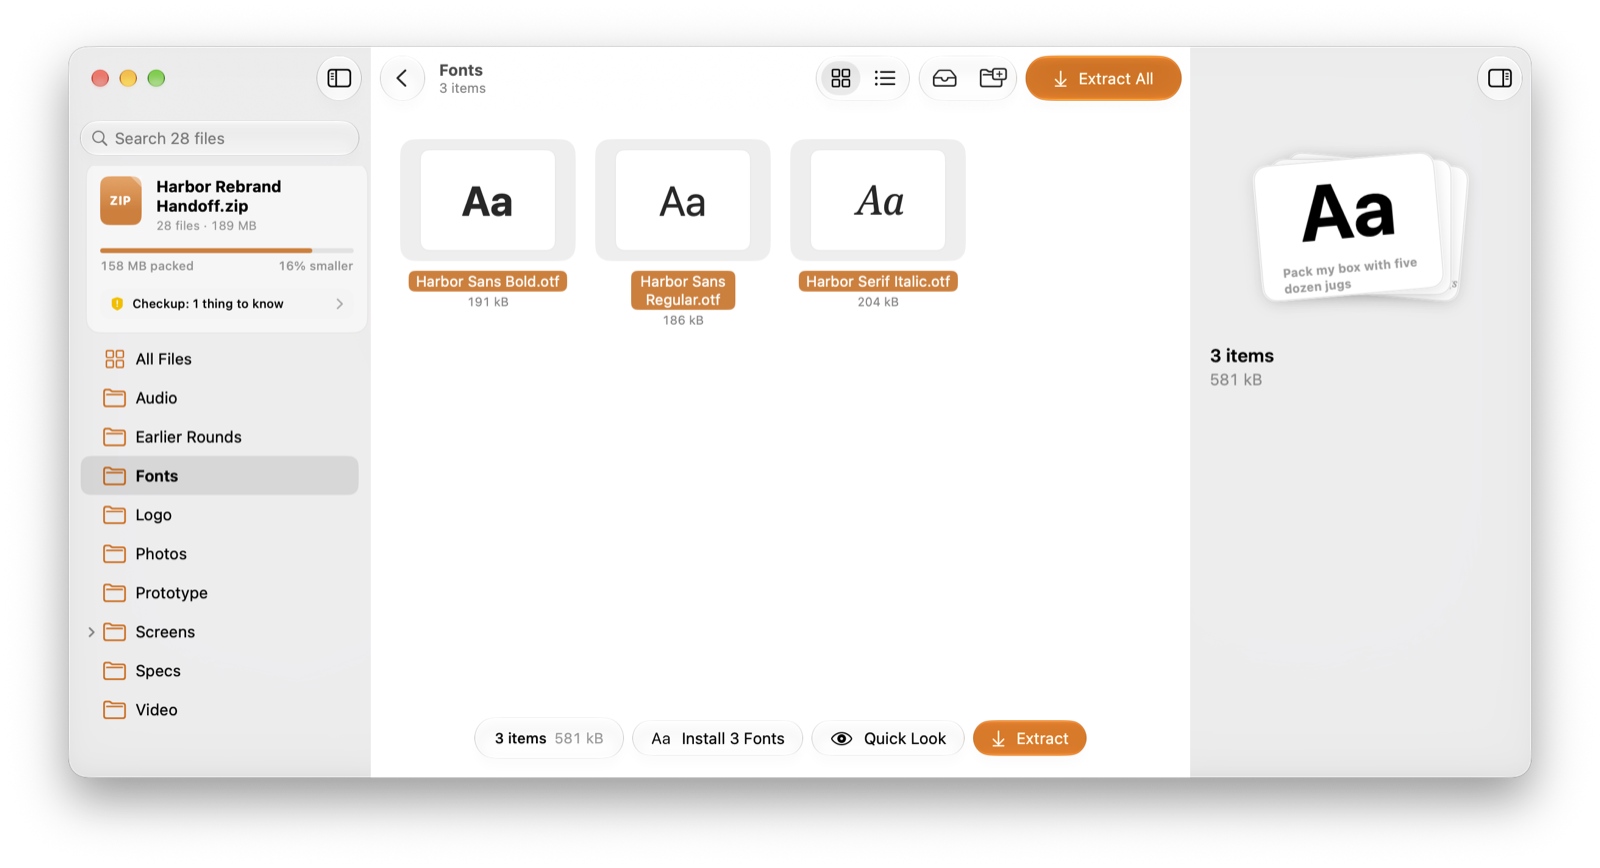Expand the Screens folder disclosure arrow
The height and width of the screenshot is (868, 1600).
pos(91,632)
